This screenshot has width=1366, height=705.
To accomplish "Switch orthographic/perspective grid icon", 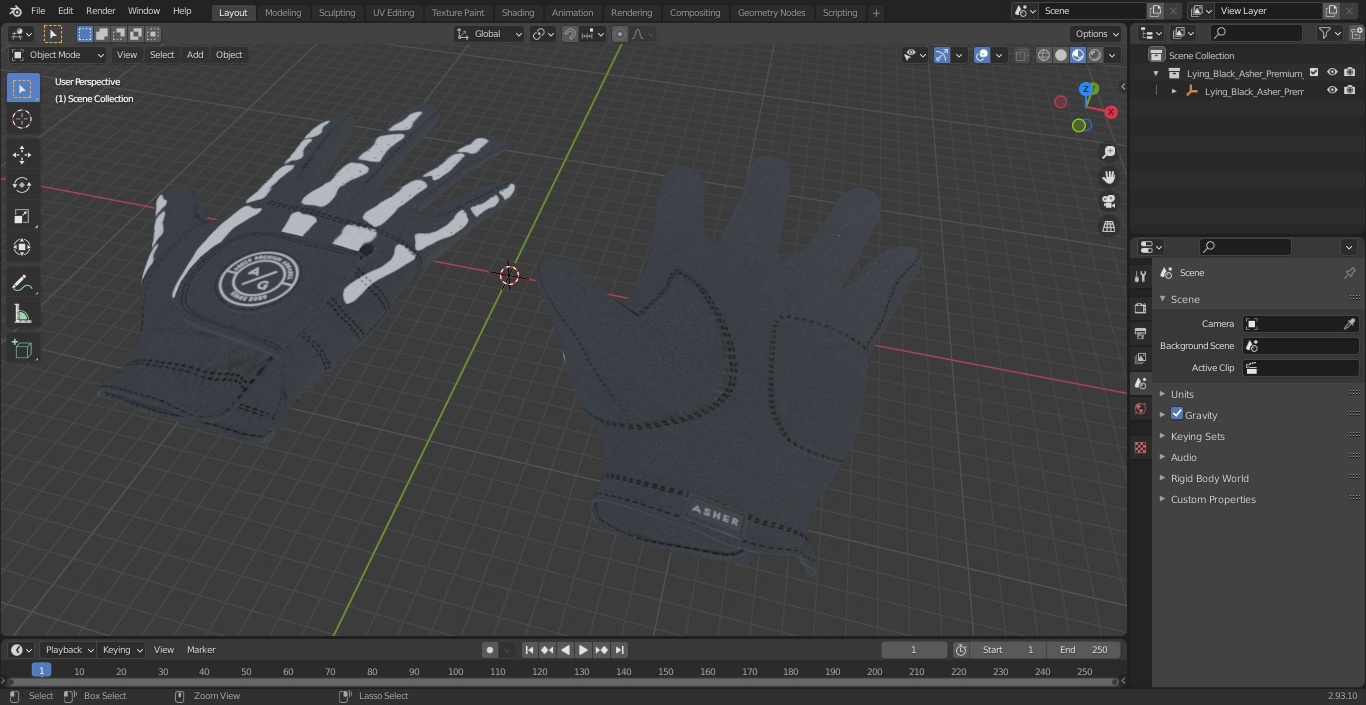I will 1108,227.
